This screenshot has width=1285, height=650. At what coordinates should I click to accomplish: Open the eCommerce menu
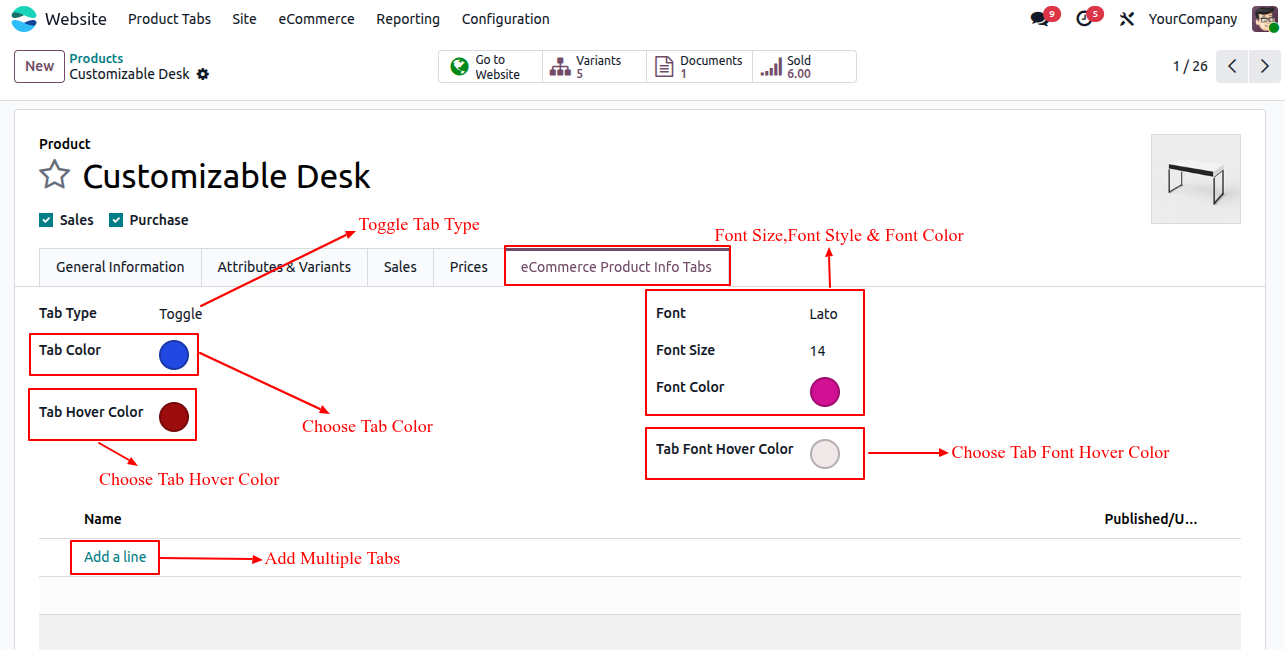[316, 19]
